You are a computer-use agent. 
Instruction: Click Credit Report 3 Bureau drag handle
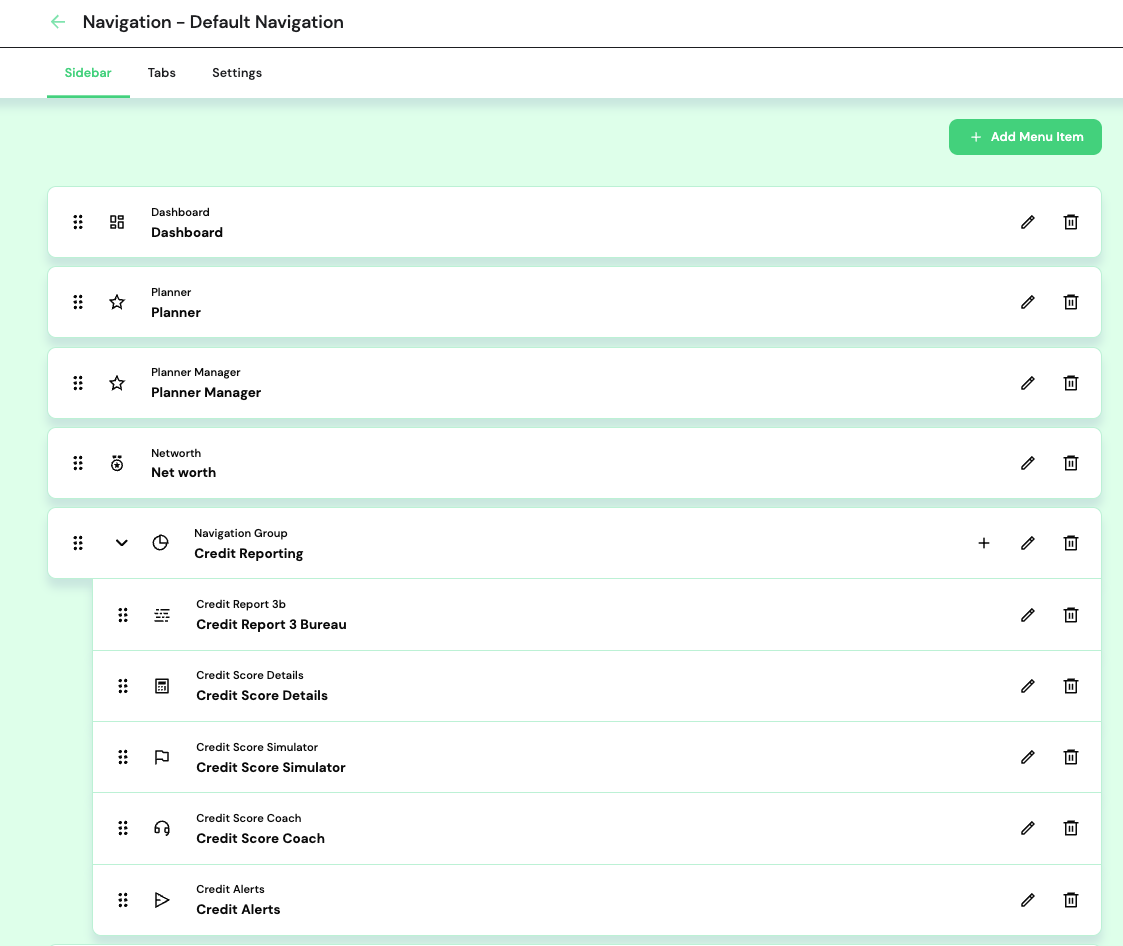[123, 615]
